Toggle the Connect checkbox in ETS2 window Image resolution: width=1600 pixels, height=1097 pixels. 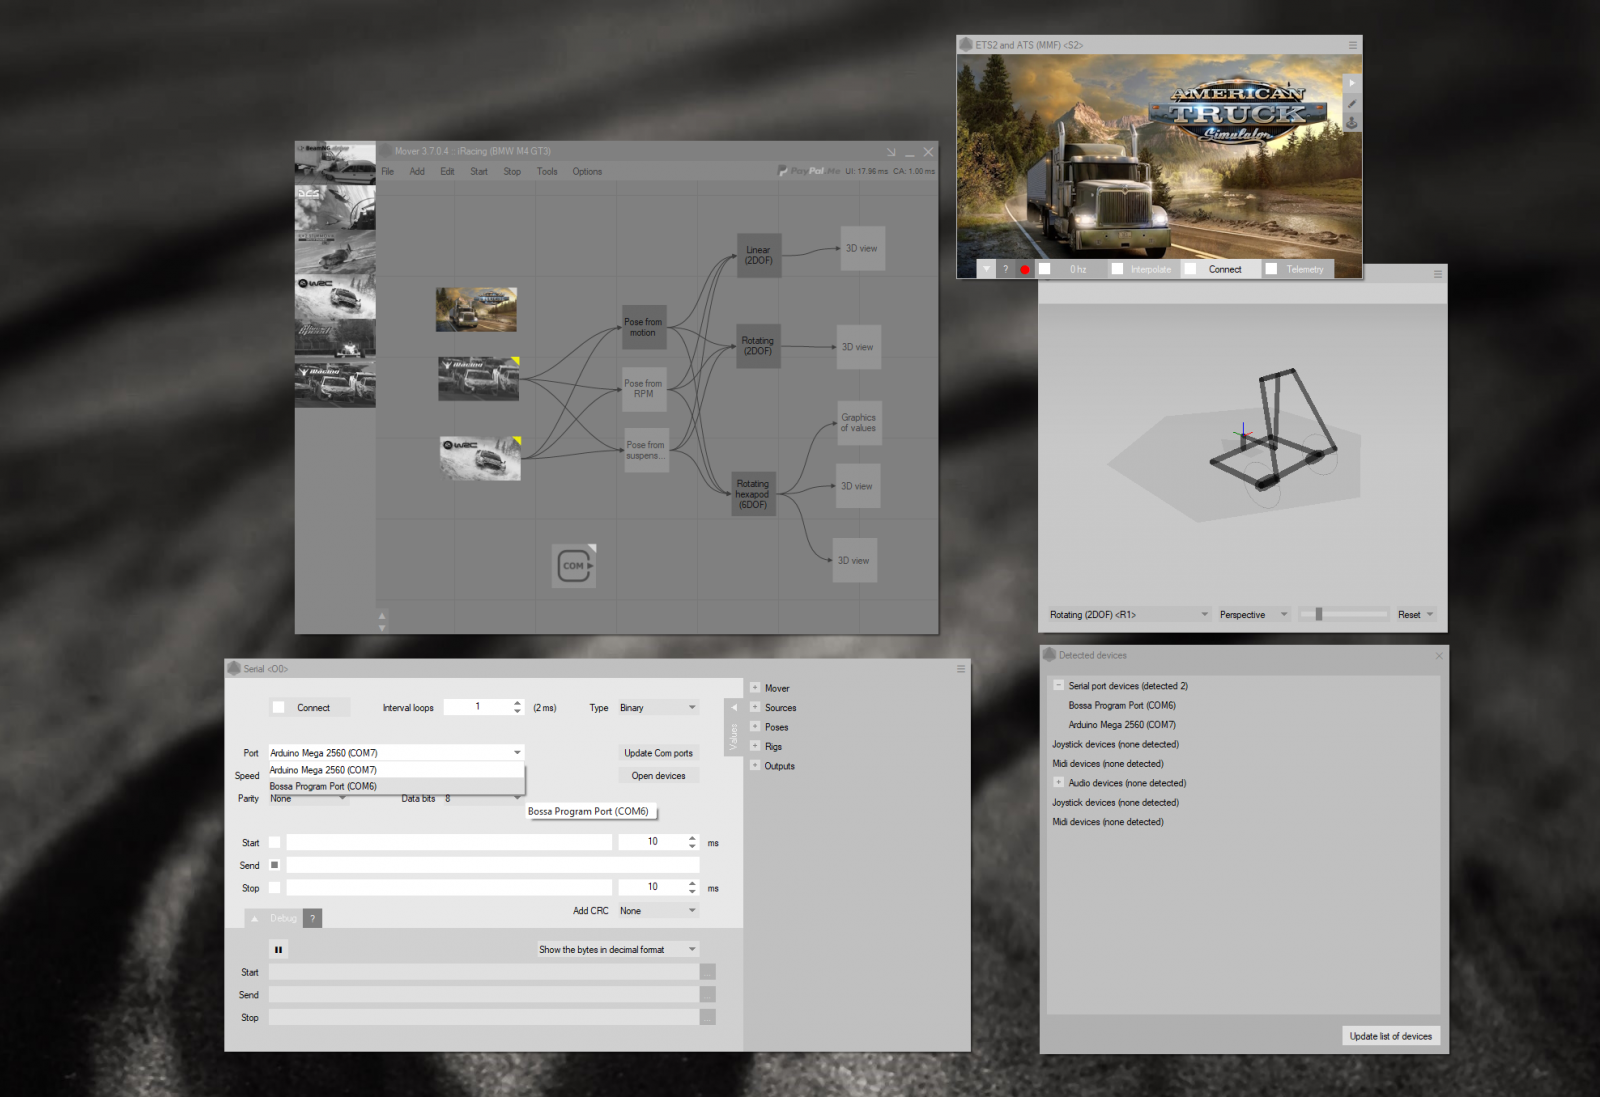[x=1190, y=269]
